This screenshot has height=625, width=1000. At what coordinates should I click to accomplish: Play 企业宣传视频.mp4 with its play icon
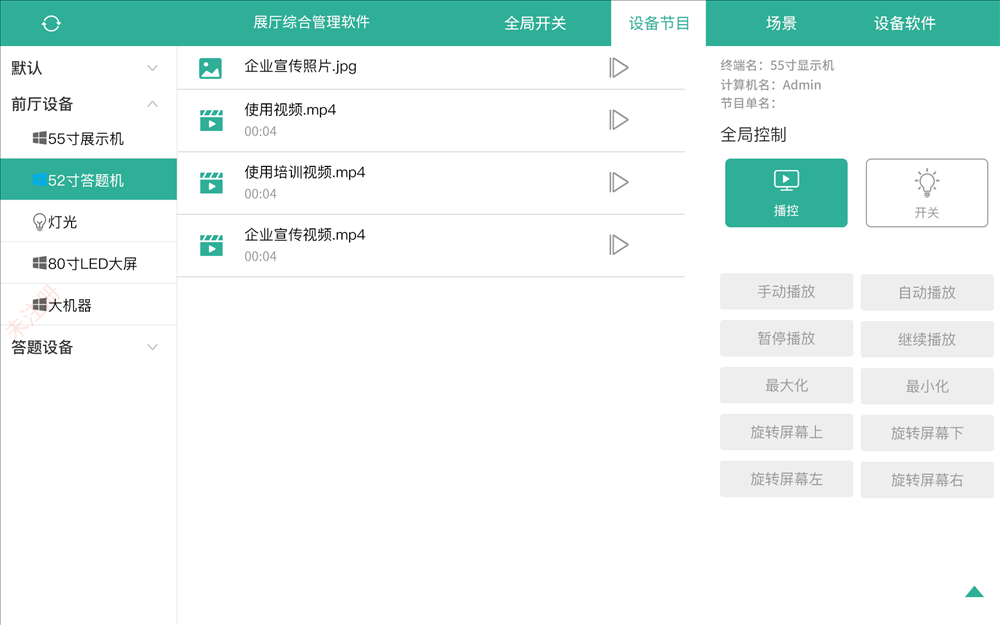tap(619, 245)
